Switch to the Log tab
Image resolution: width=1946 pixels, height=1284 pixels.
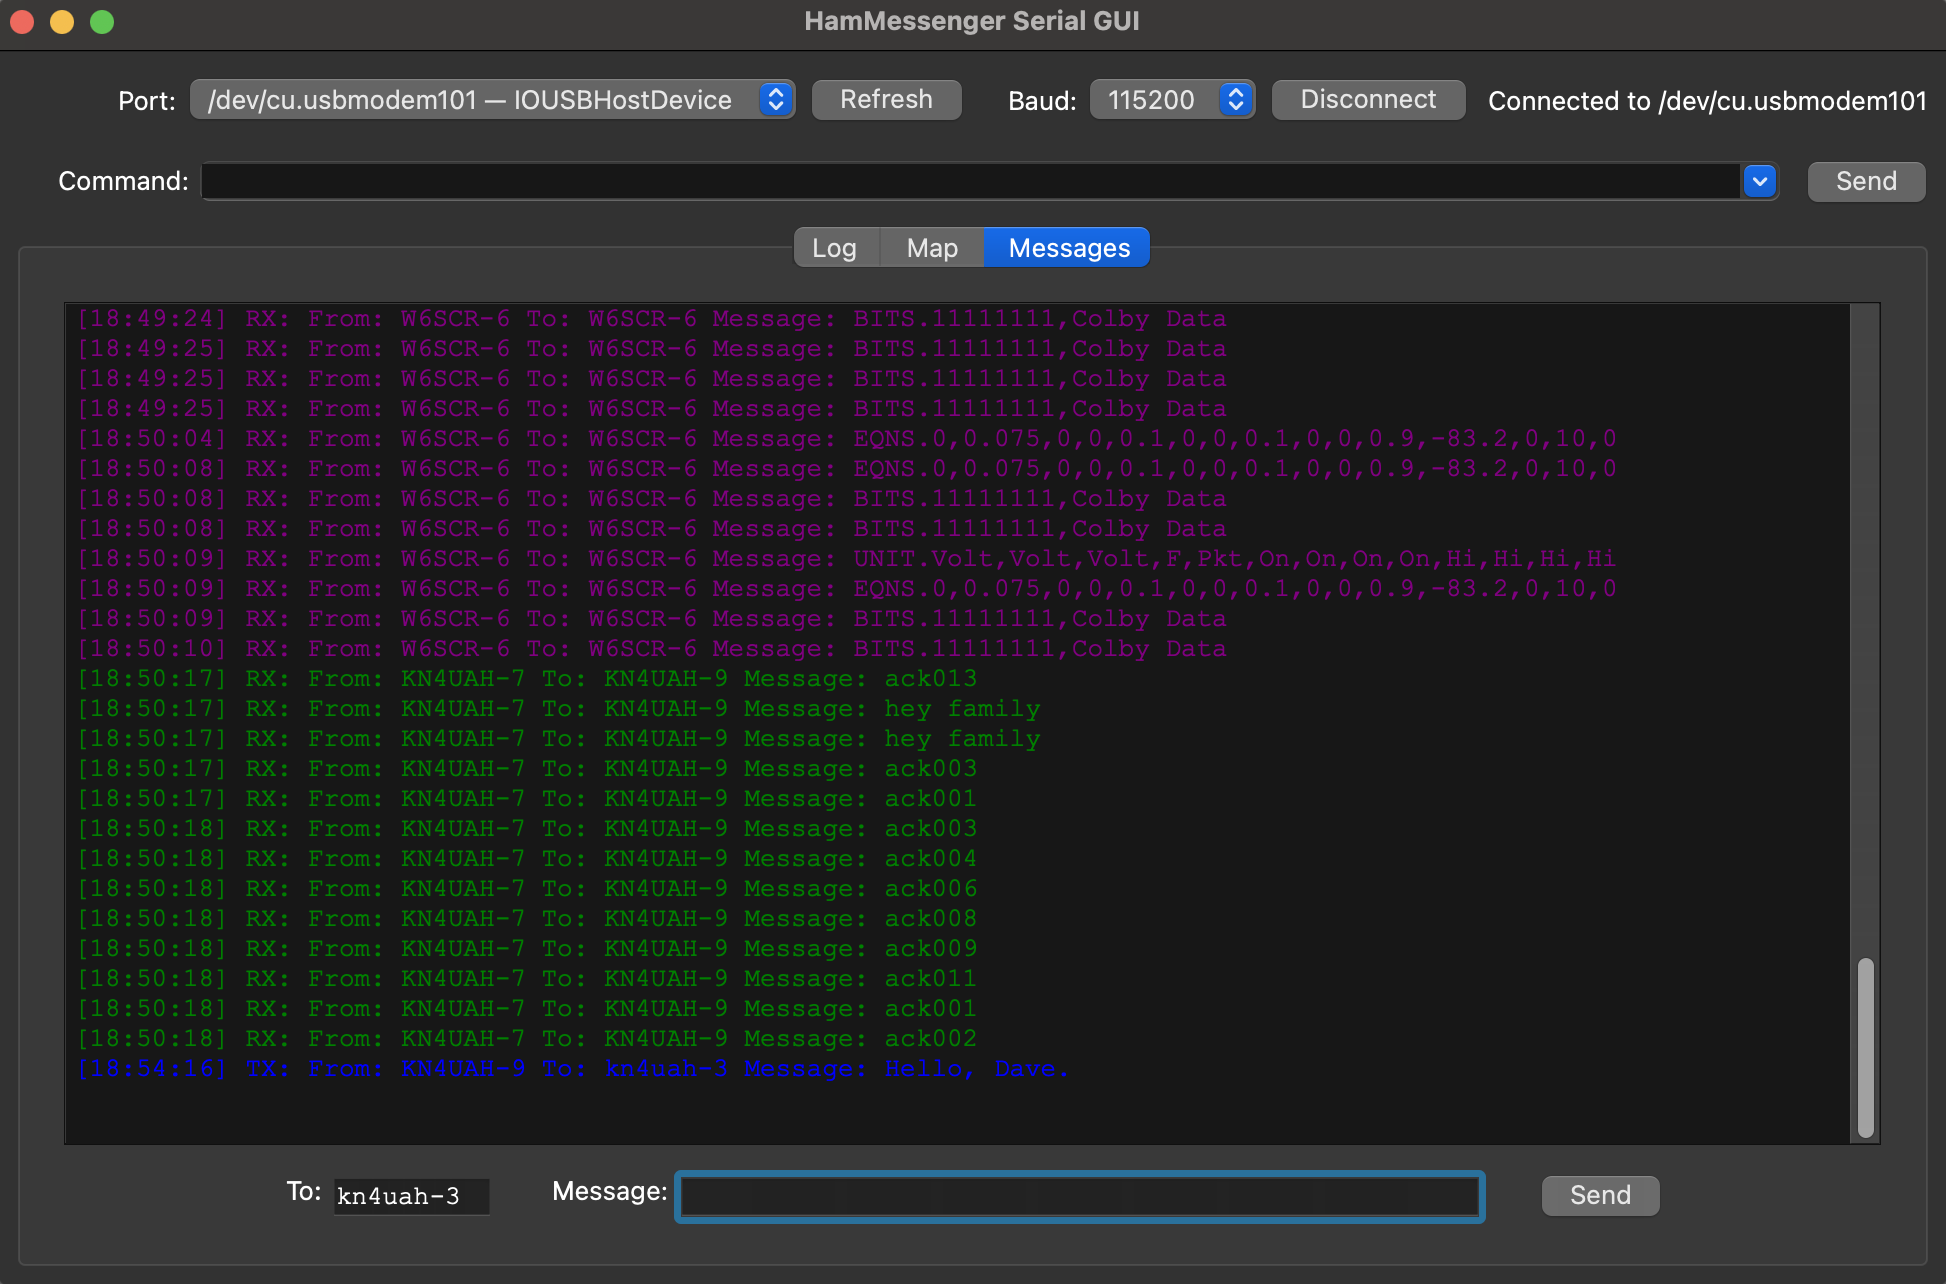pyautogui.click(x=835, y=248)
